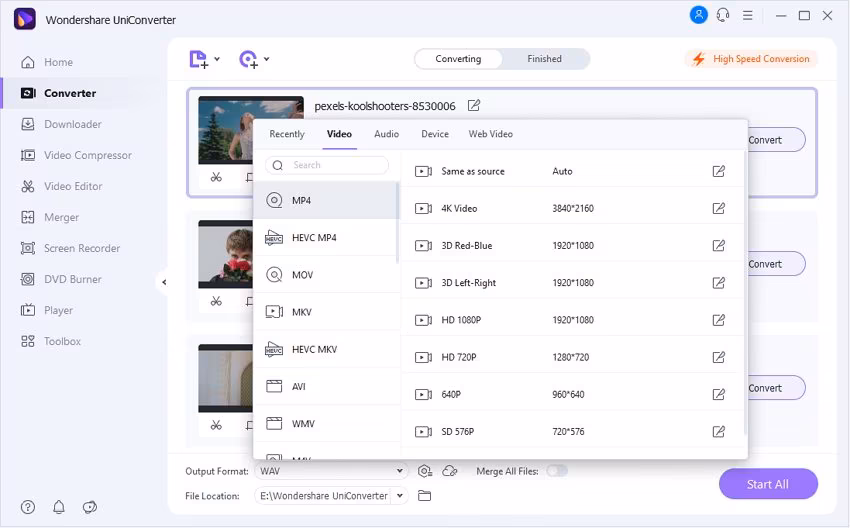The width and height of the screenshot is (850, 528).
Task: Expand the Add disc dropdown arrow
Action: point(267,59)
